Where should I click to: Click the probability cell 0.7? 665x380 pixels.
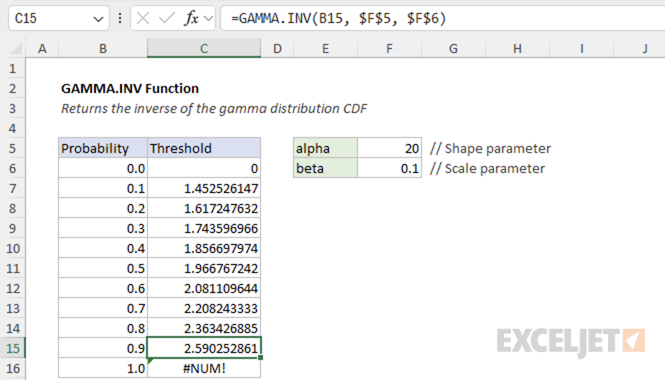click(103, 308)
